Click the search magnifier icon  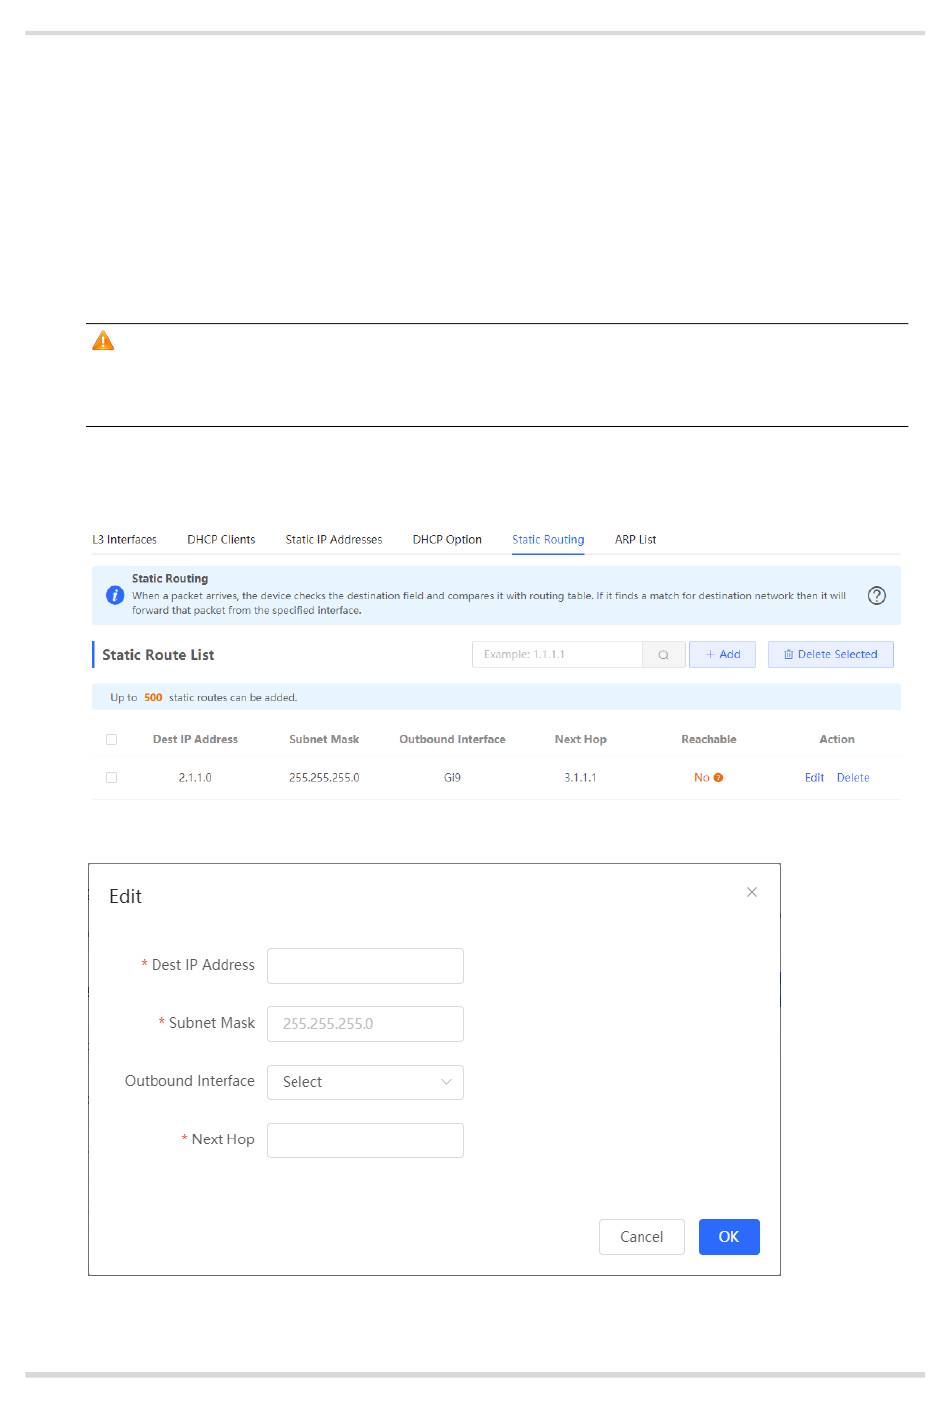click(663, 655)
